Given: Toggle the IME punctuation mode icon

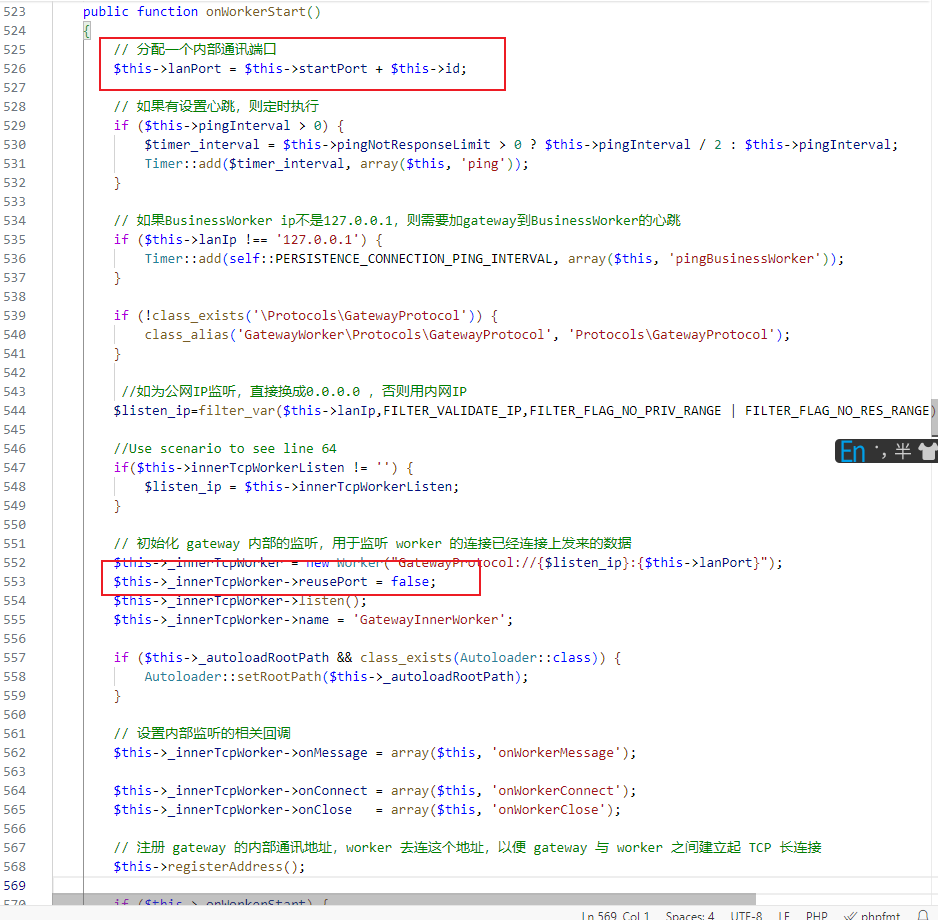Looking at the screenshot, I should point(880,452).
